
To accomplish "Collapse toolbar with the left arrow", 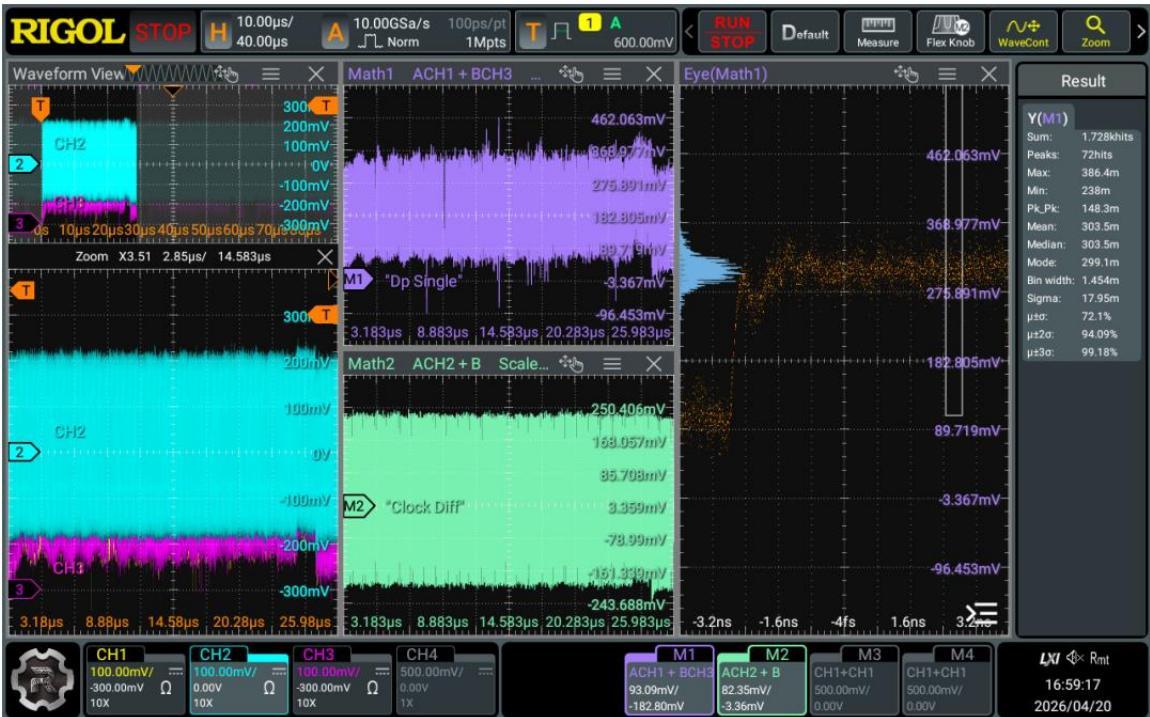I will pos(689,32).
